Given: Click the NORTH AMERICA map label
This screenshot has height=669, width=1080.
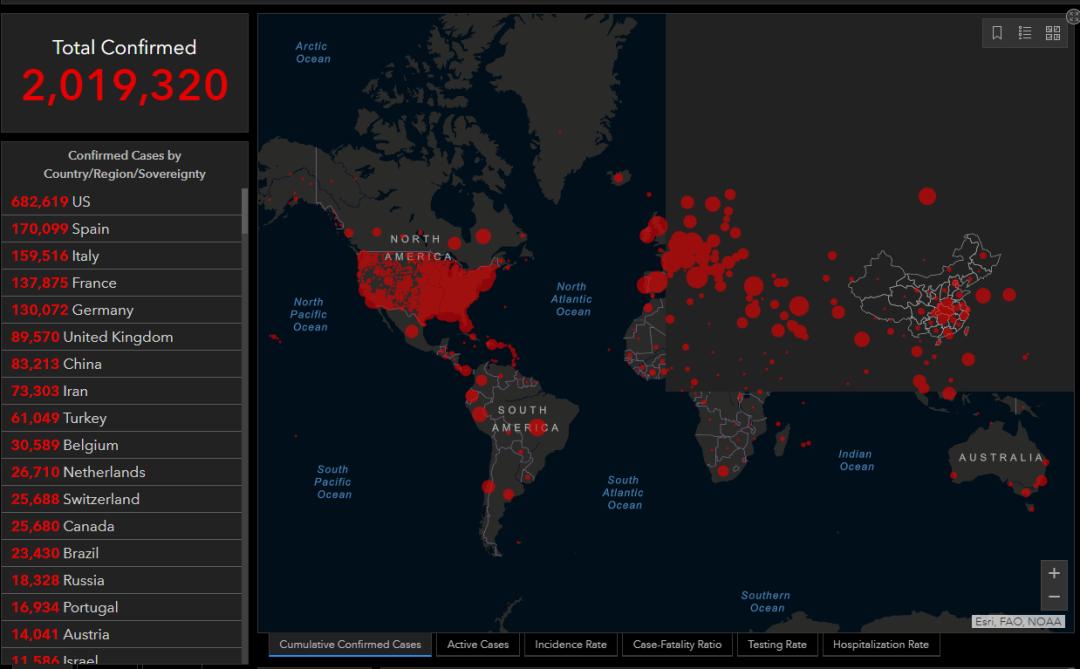Looking at the screenshot, I should [x=419, y=247].
